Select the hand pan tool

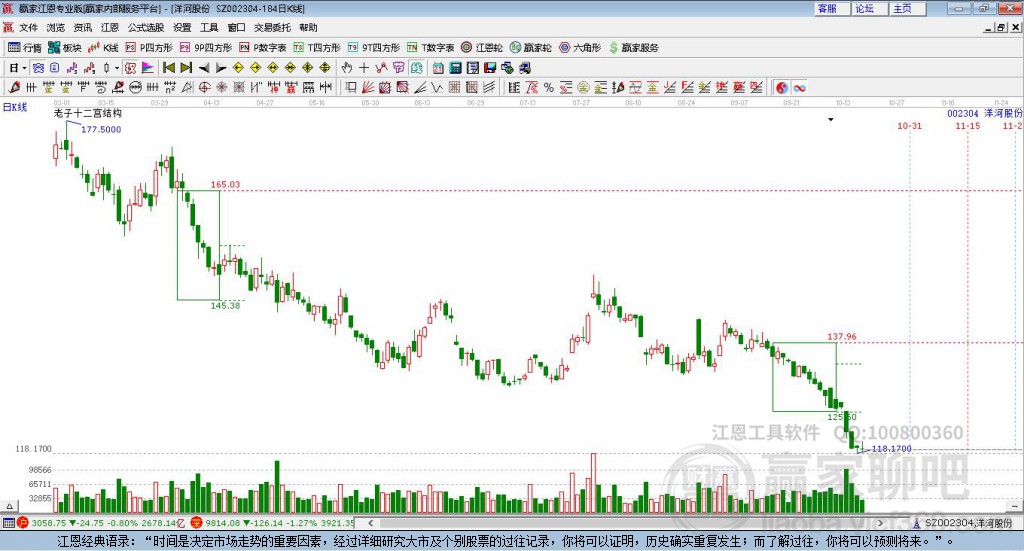coord(347,68)
